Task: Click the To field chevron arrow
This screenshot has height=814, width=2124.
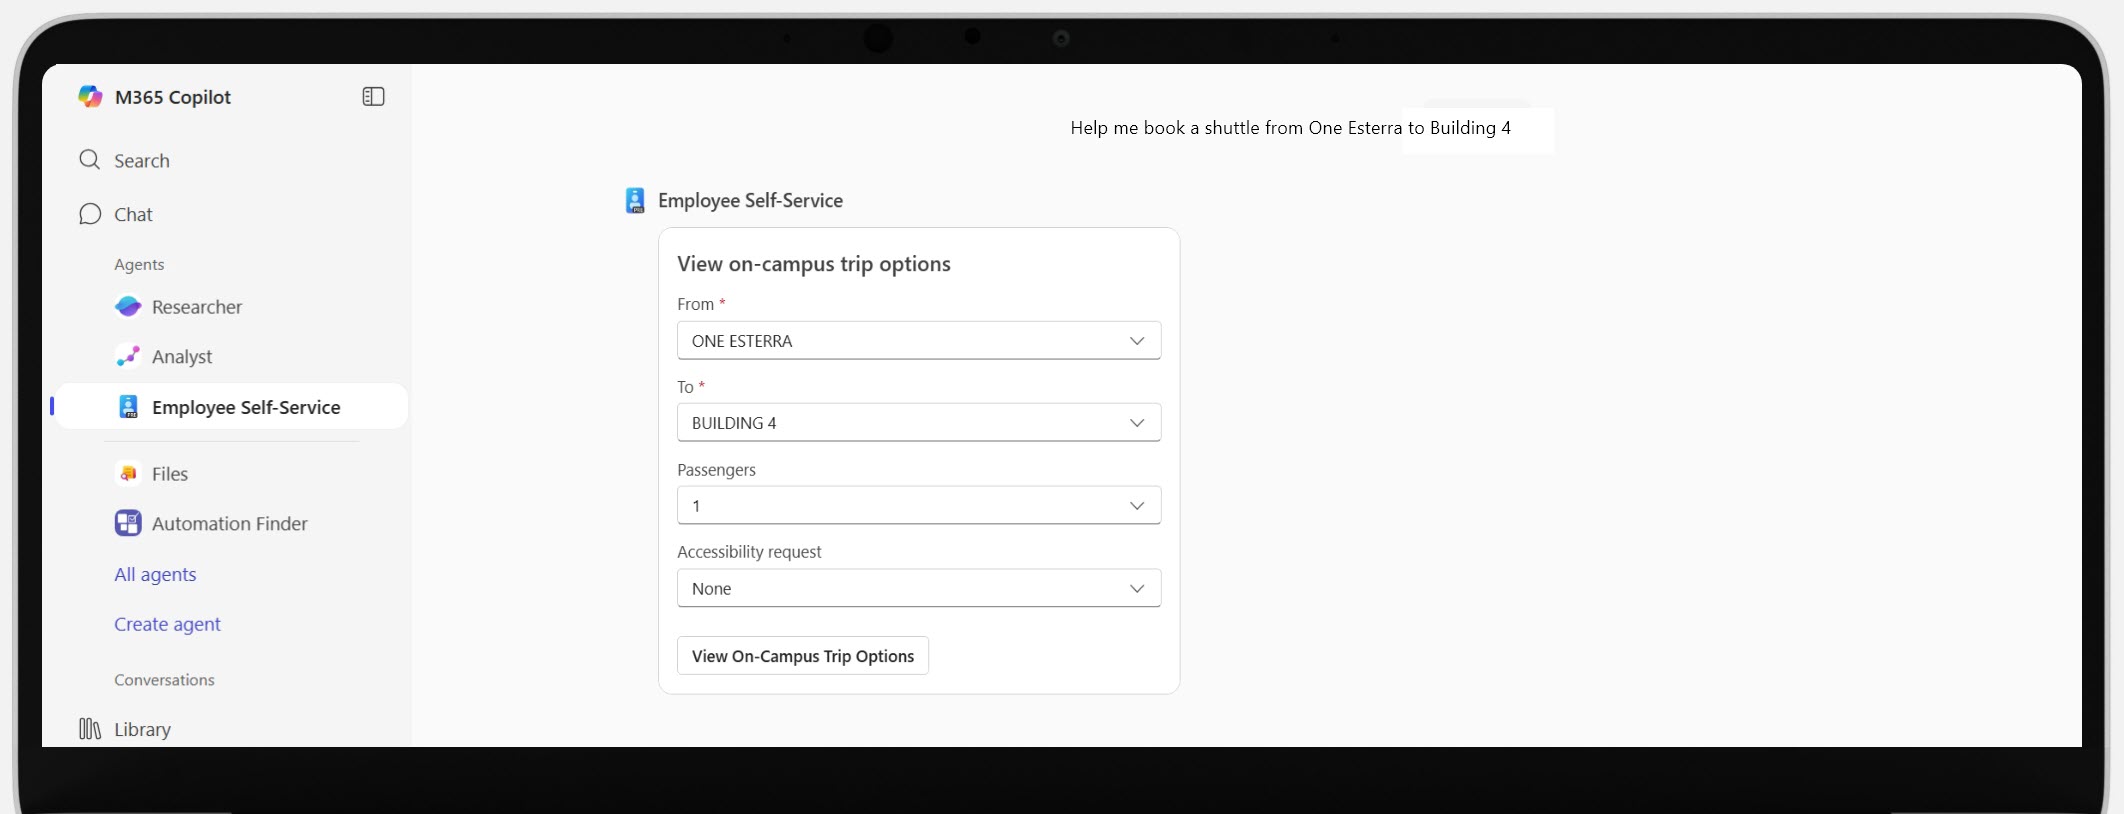Action: (1137, 423)
